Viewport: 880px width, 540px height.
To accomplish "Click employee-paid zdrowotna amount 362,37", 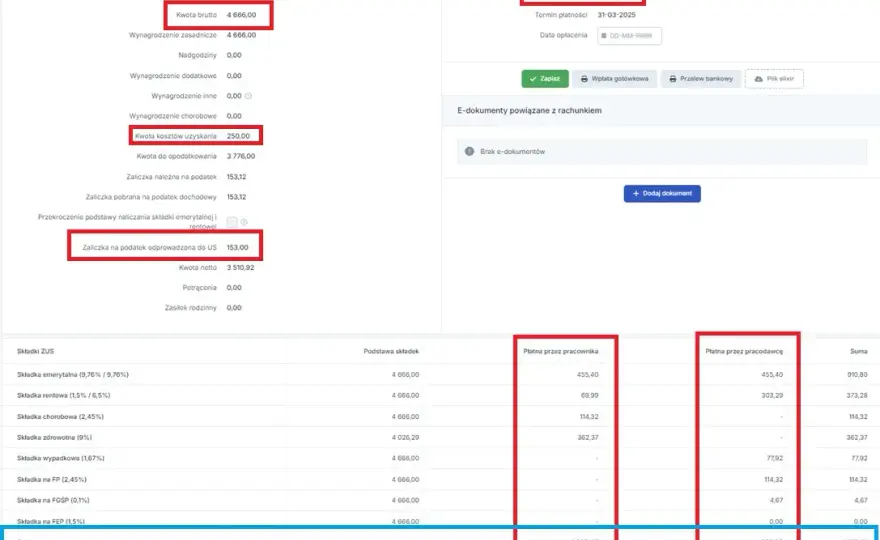I will 588,437.
